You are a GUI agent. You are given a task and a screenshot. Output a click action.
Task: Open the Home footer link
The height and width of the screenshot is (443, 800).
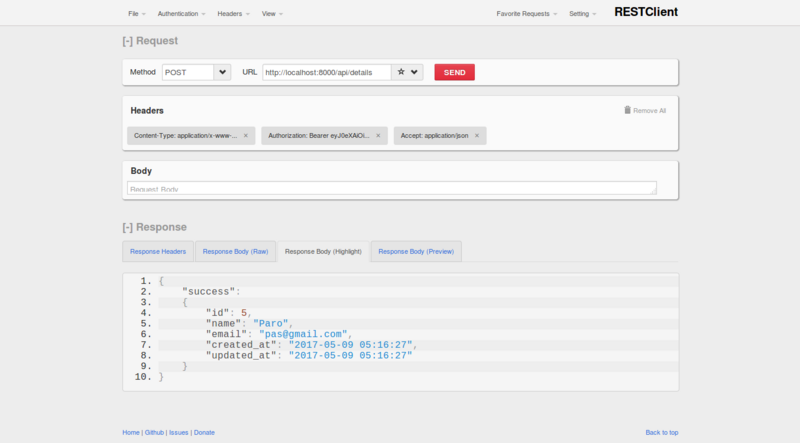(x=131, y=432)
